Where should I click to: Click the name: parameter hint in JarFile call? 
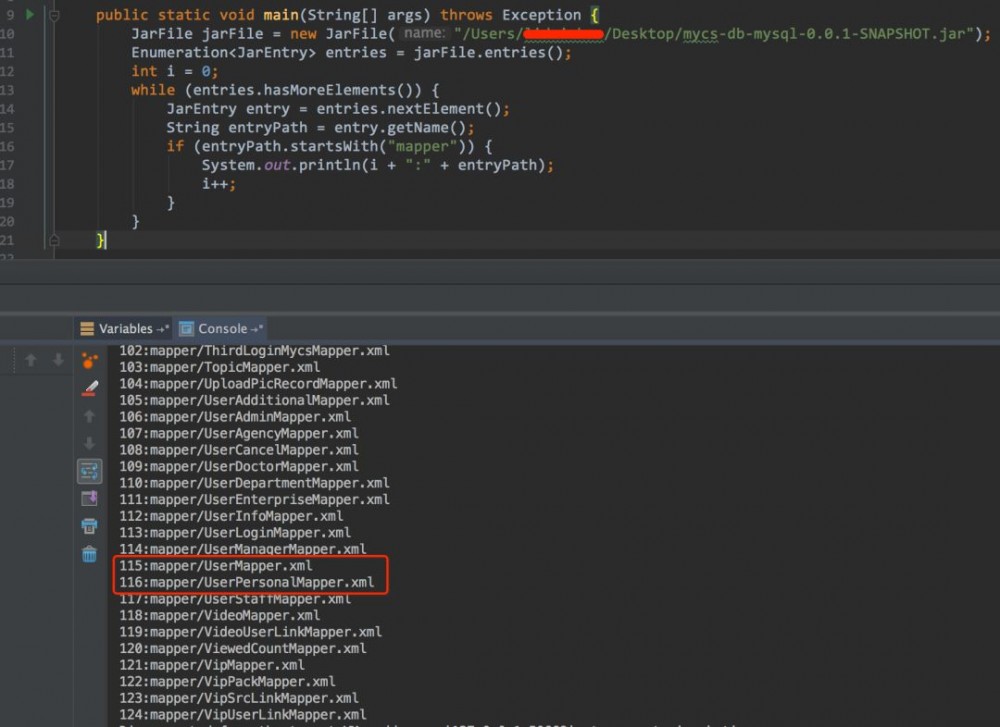point(425,33)
